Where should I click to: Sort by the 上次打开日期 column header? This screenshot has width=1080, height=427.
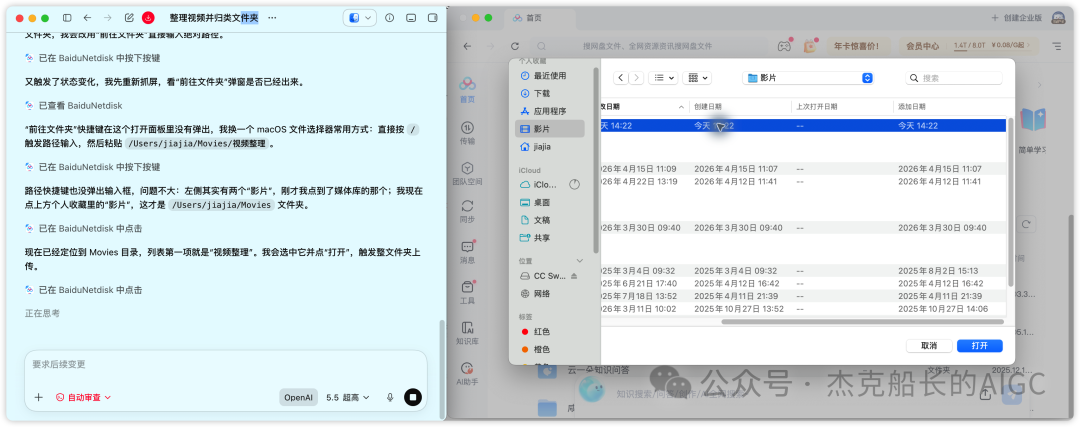click(x=842, y=107)
